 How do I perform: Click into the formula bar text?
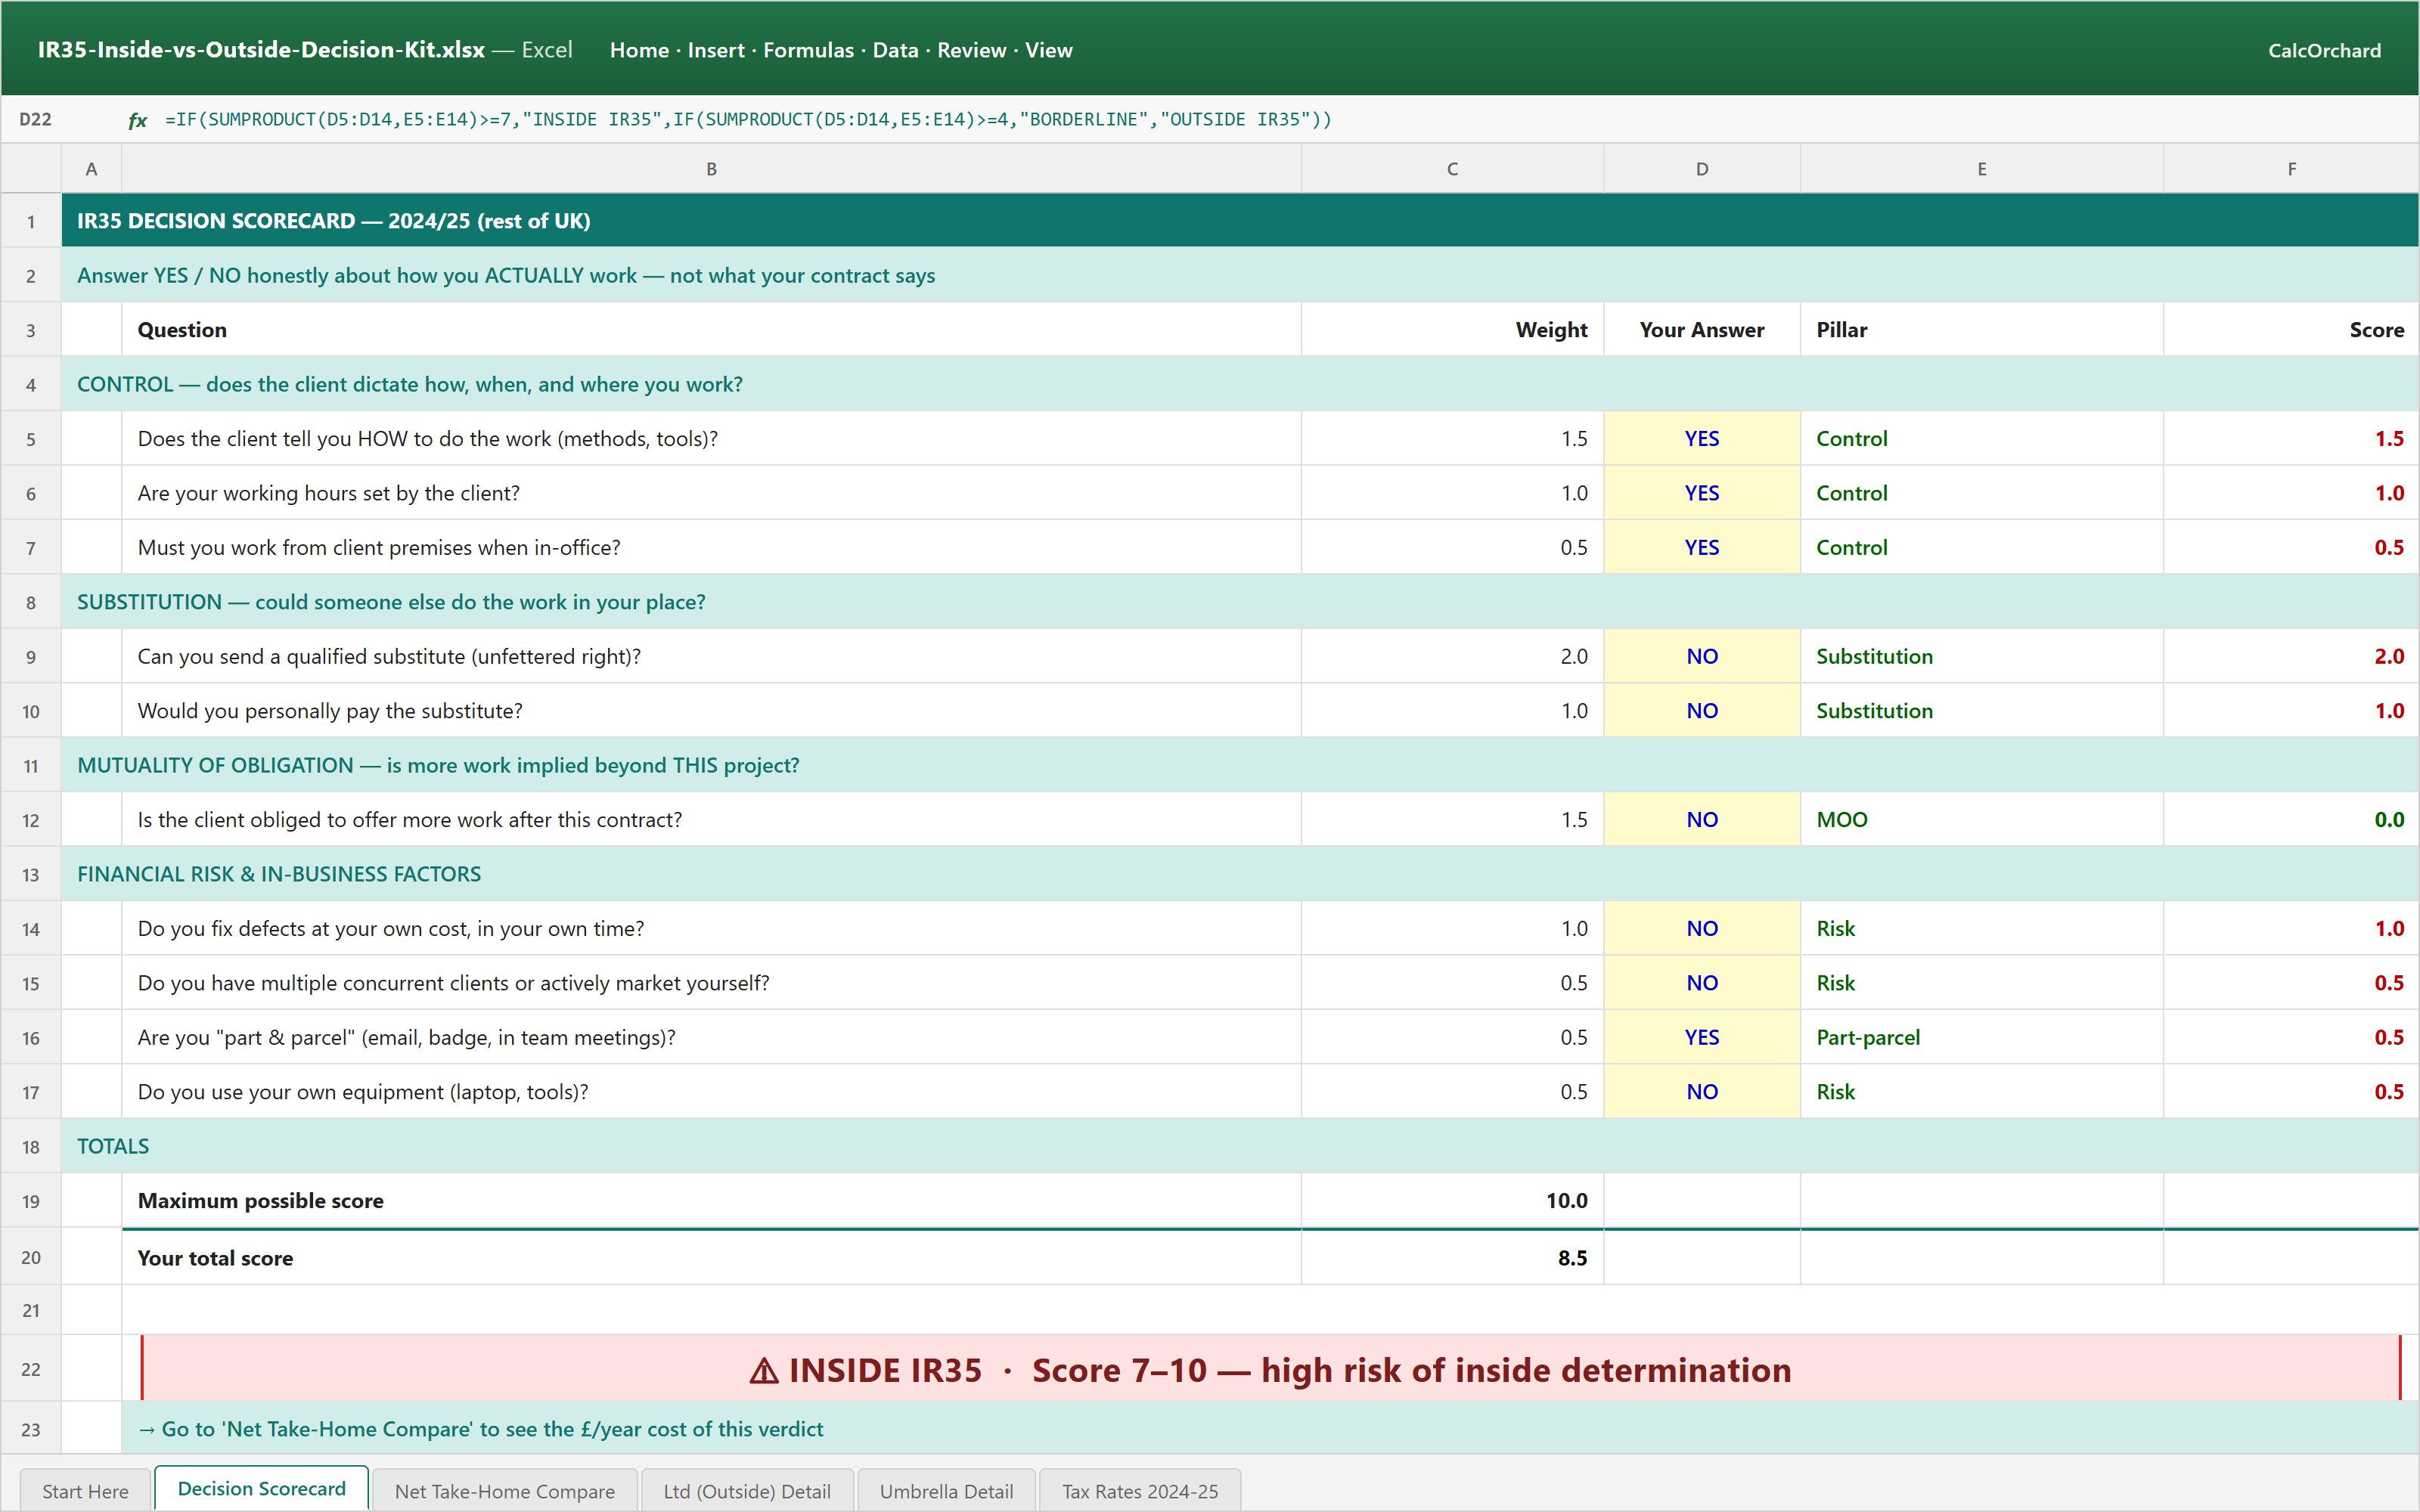[x=748, y=120]
